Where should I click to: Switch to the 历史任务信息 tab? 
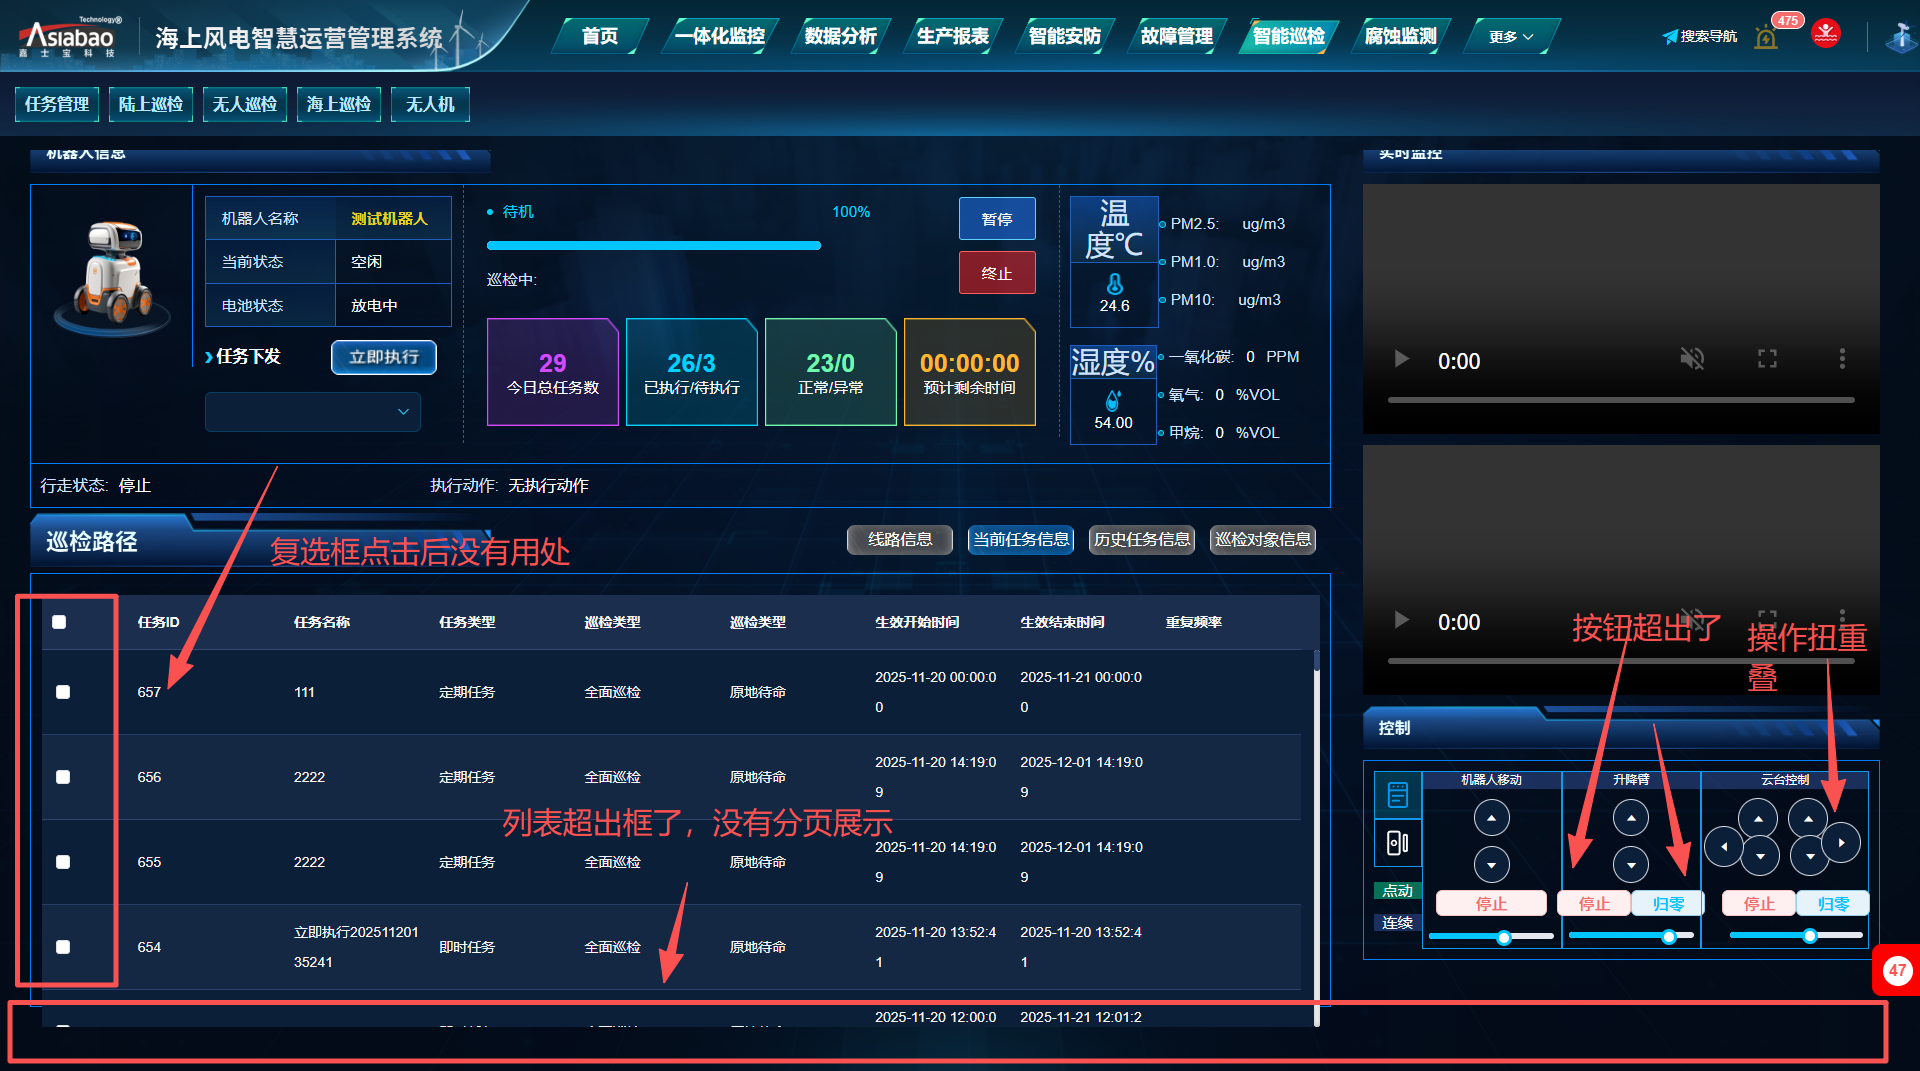point(1141,540)
